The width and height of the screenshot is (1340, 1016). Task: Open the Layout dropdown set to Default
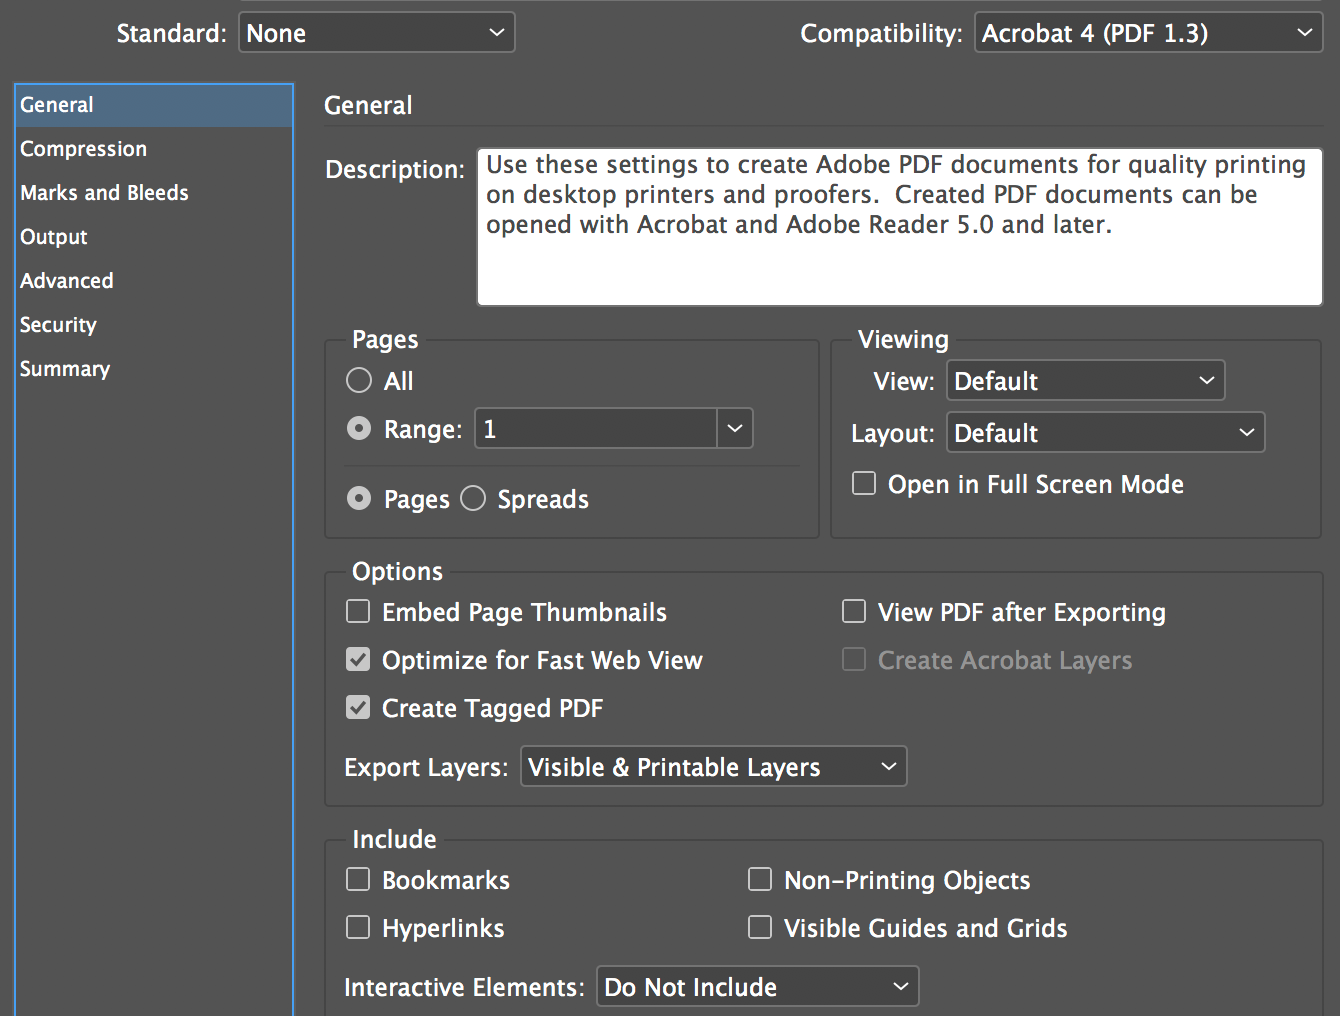pyautogui.click(x=1106, y=433)
